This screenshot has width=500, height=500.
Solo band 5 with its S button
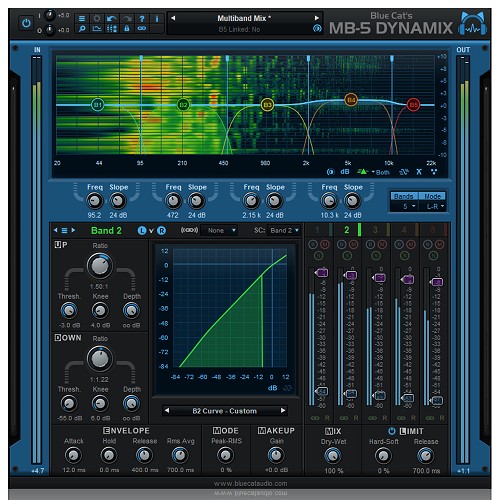click(x=433, y=256)
